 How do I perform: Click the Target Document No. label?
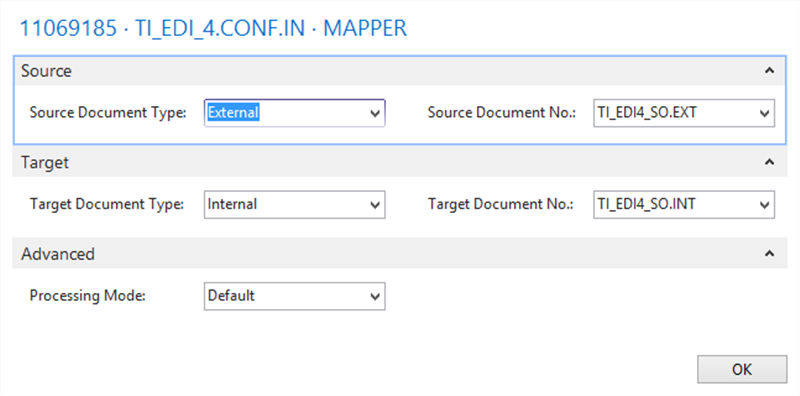pyautogui.click(x=501, y=204)
